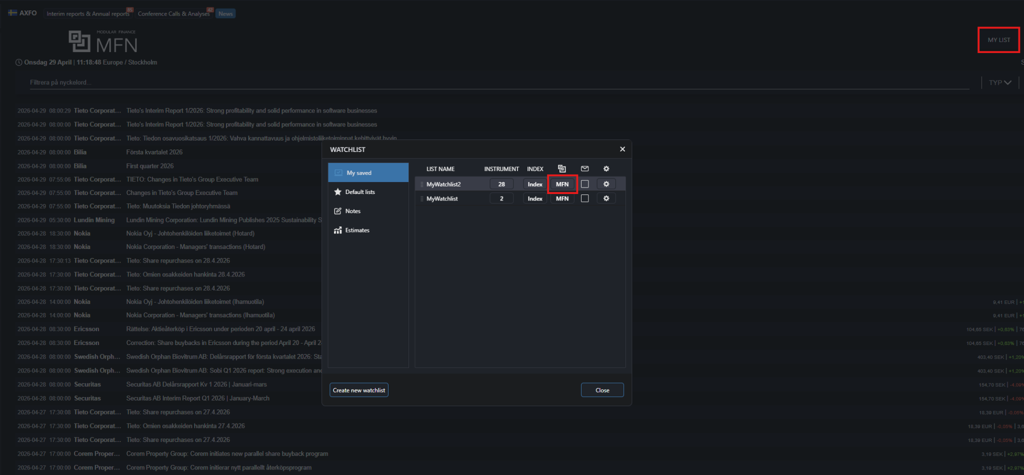This screenshot has width=1024, height=475.
Task: Click the copy icon in watchlist header
Action: tap(562, 168)
